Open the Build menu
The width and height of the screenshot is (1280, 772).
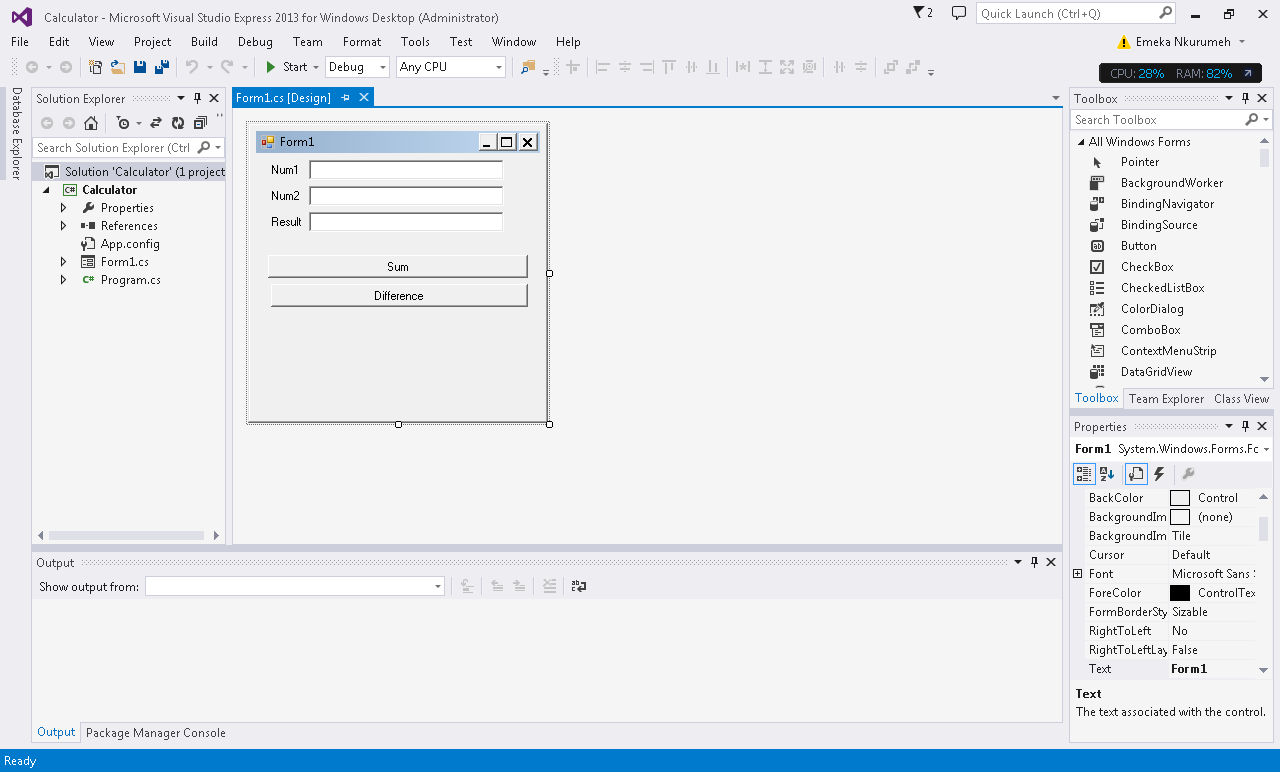[x=204, y=42]
